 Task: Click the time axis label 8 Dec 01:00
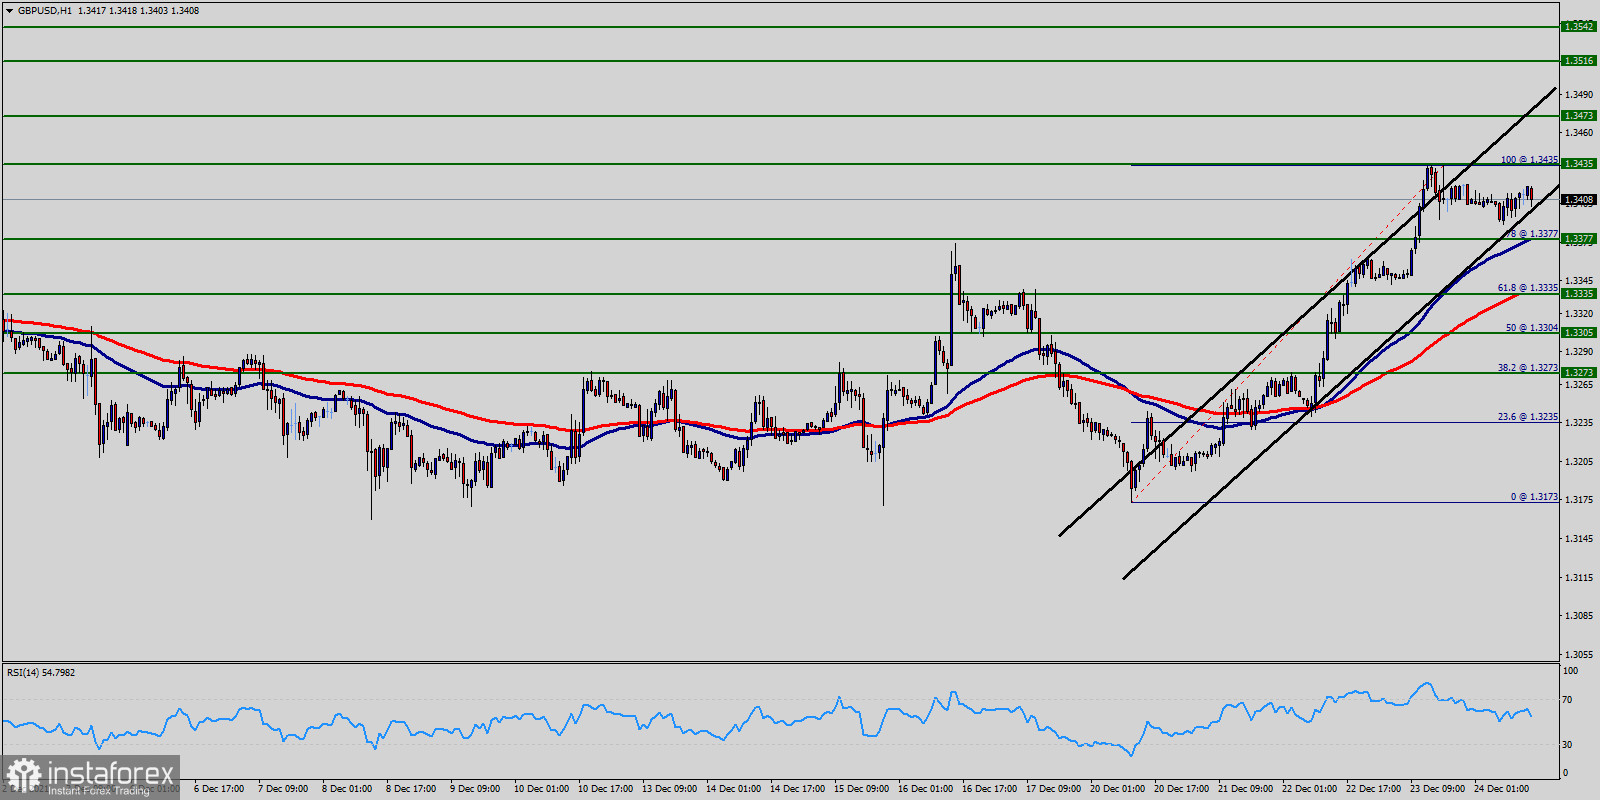coord(347,789)
